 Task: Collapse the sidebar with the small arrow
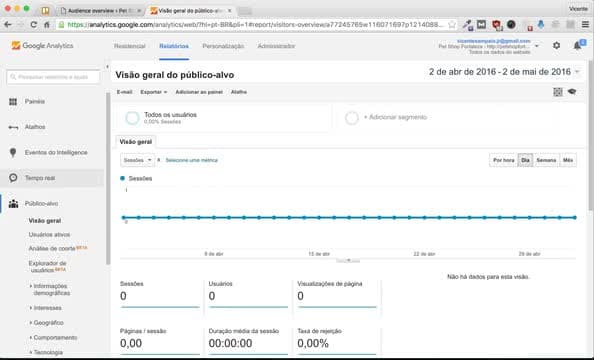[x=107, y=67]
